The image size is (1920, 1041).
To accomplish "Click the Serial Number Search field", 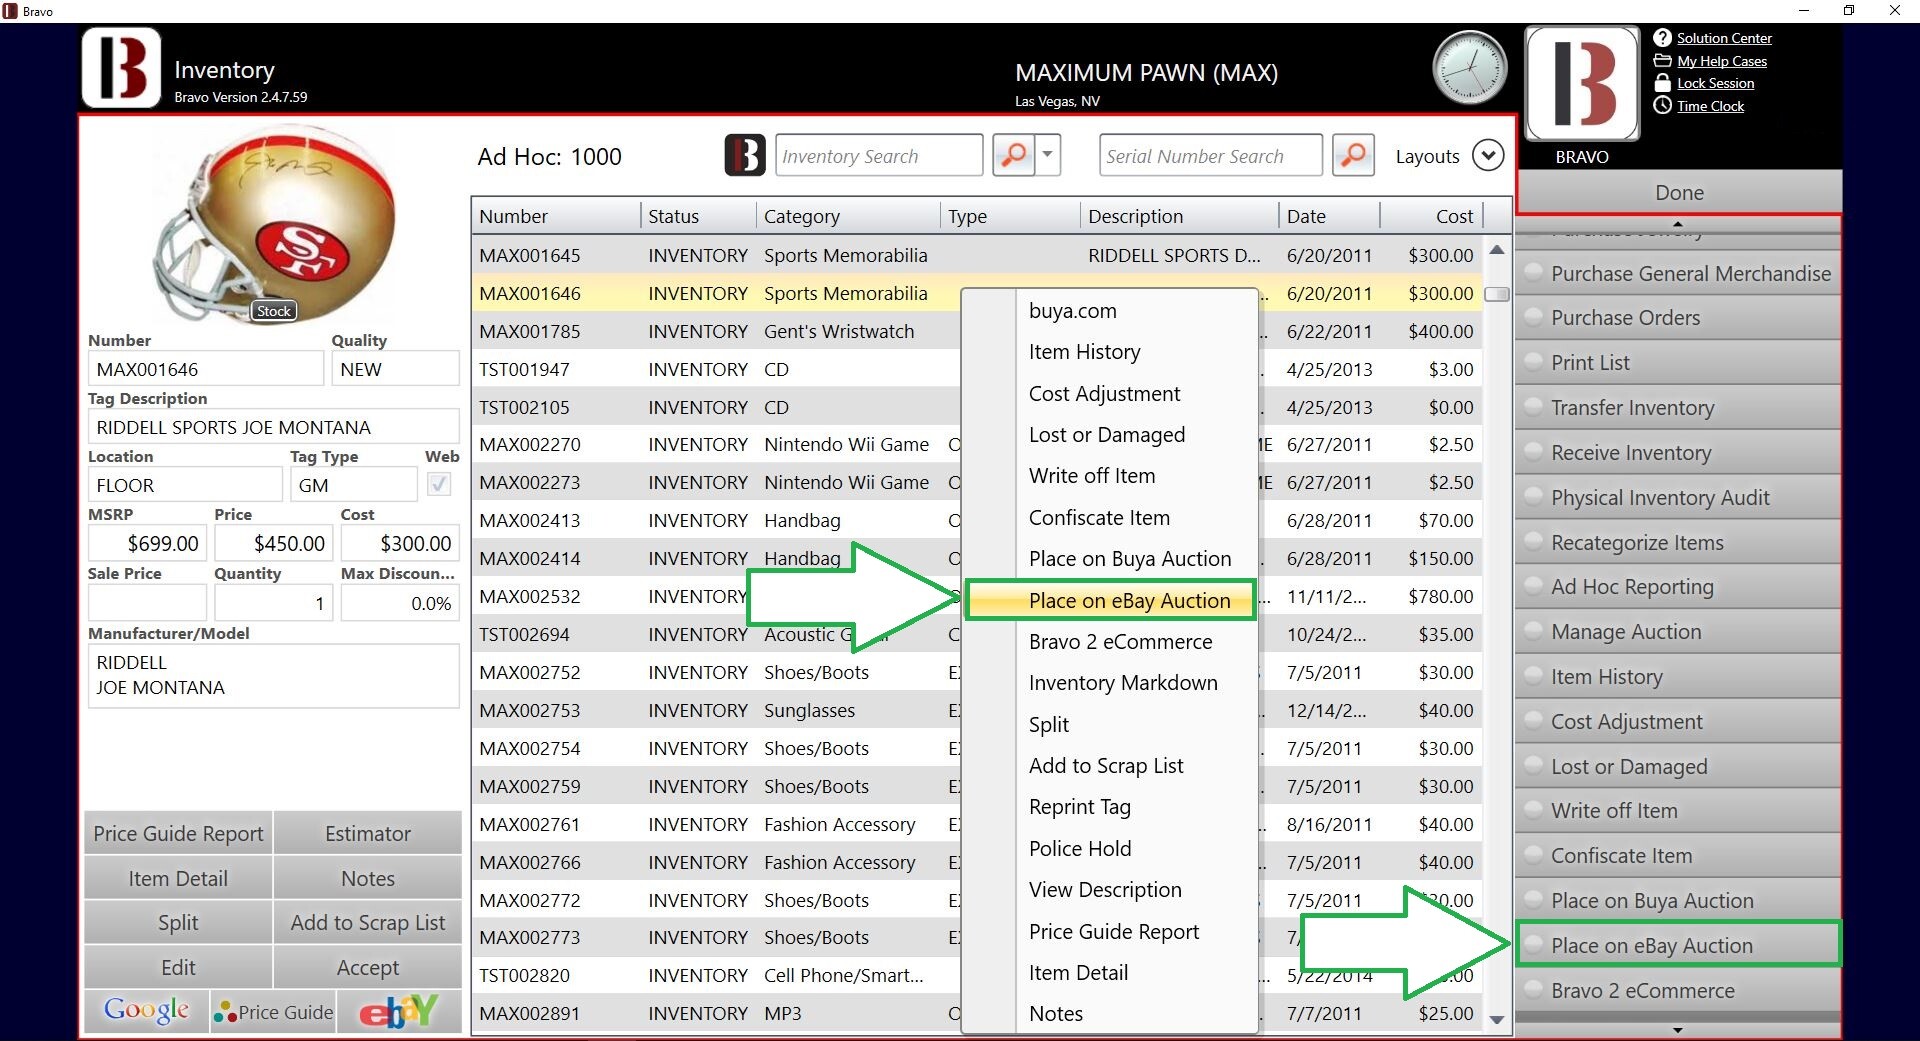I will point(1210,156).
